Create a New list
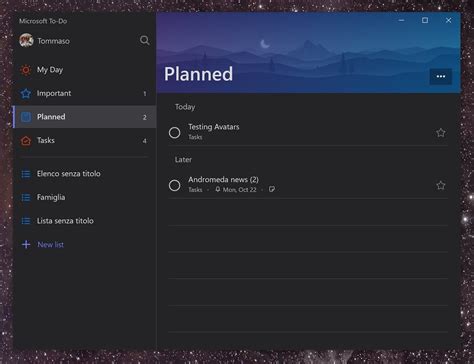The height and width of the screenshot is (364, 474). click(85, 245)
